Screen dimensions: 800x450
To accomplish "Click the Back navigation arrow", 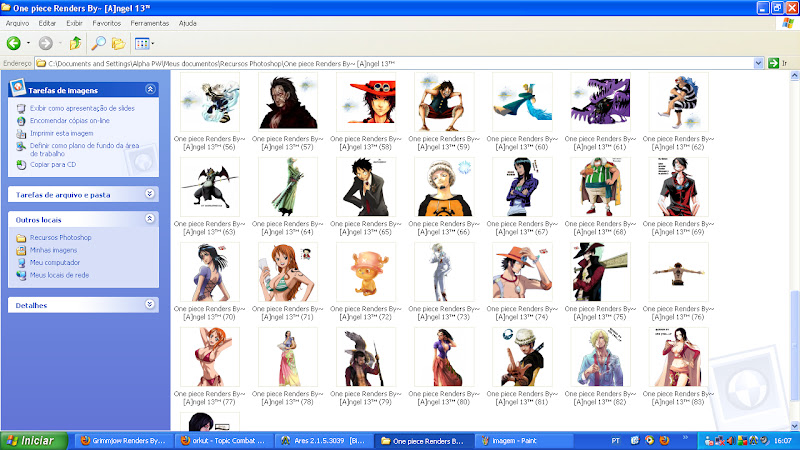I will click(x=14, y=43).
